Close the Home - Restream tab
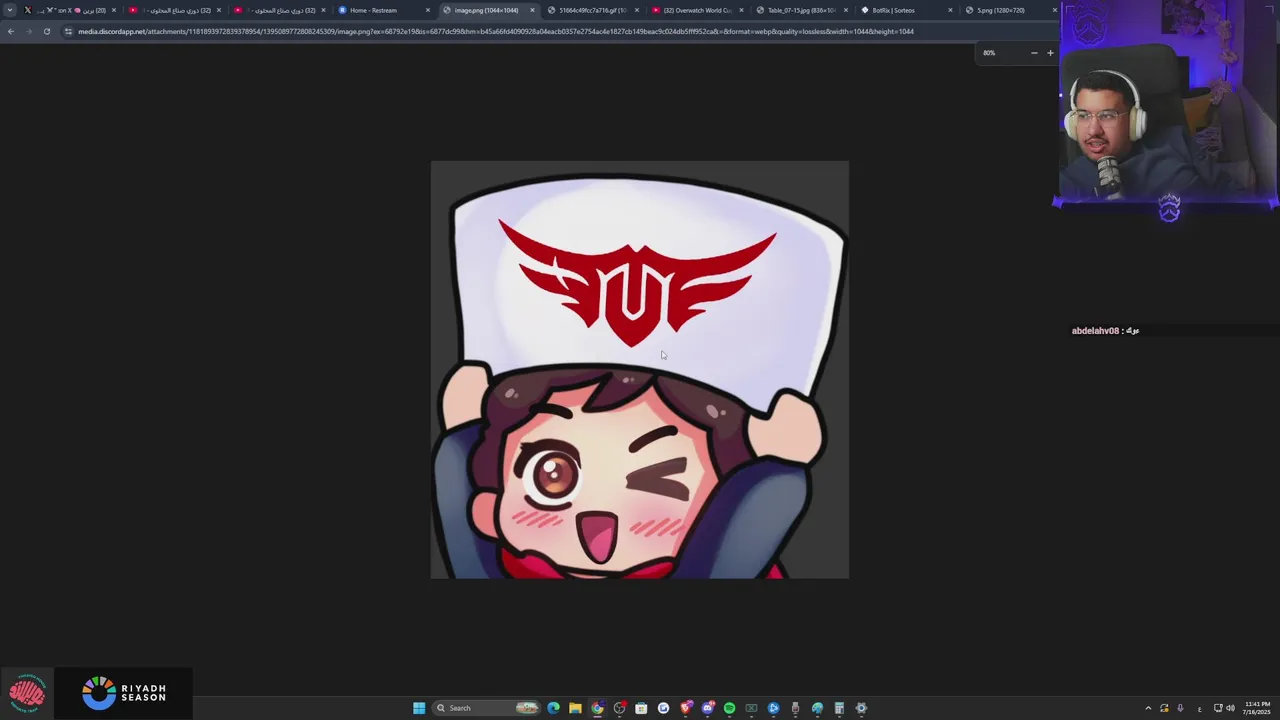Screen dimensions: 1280x720 pyautogui.click(x=428, y=10)
